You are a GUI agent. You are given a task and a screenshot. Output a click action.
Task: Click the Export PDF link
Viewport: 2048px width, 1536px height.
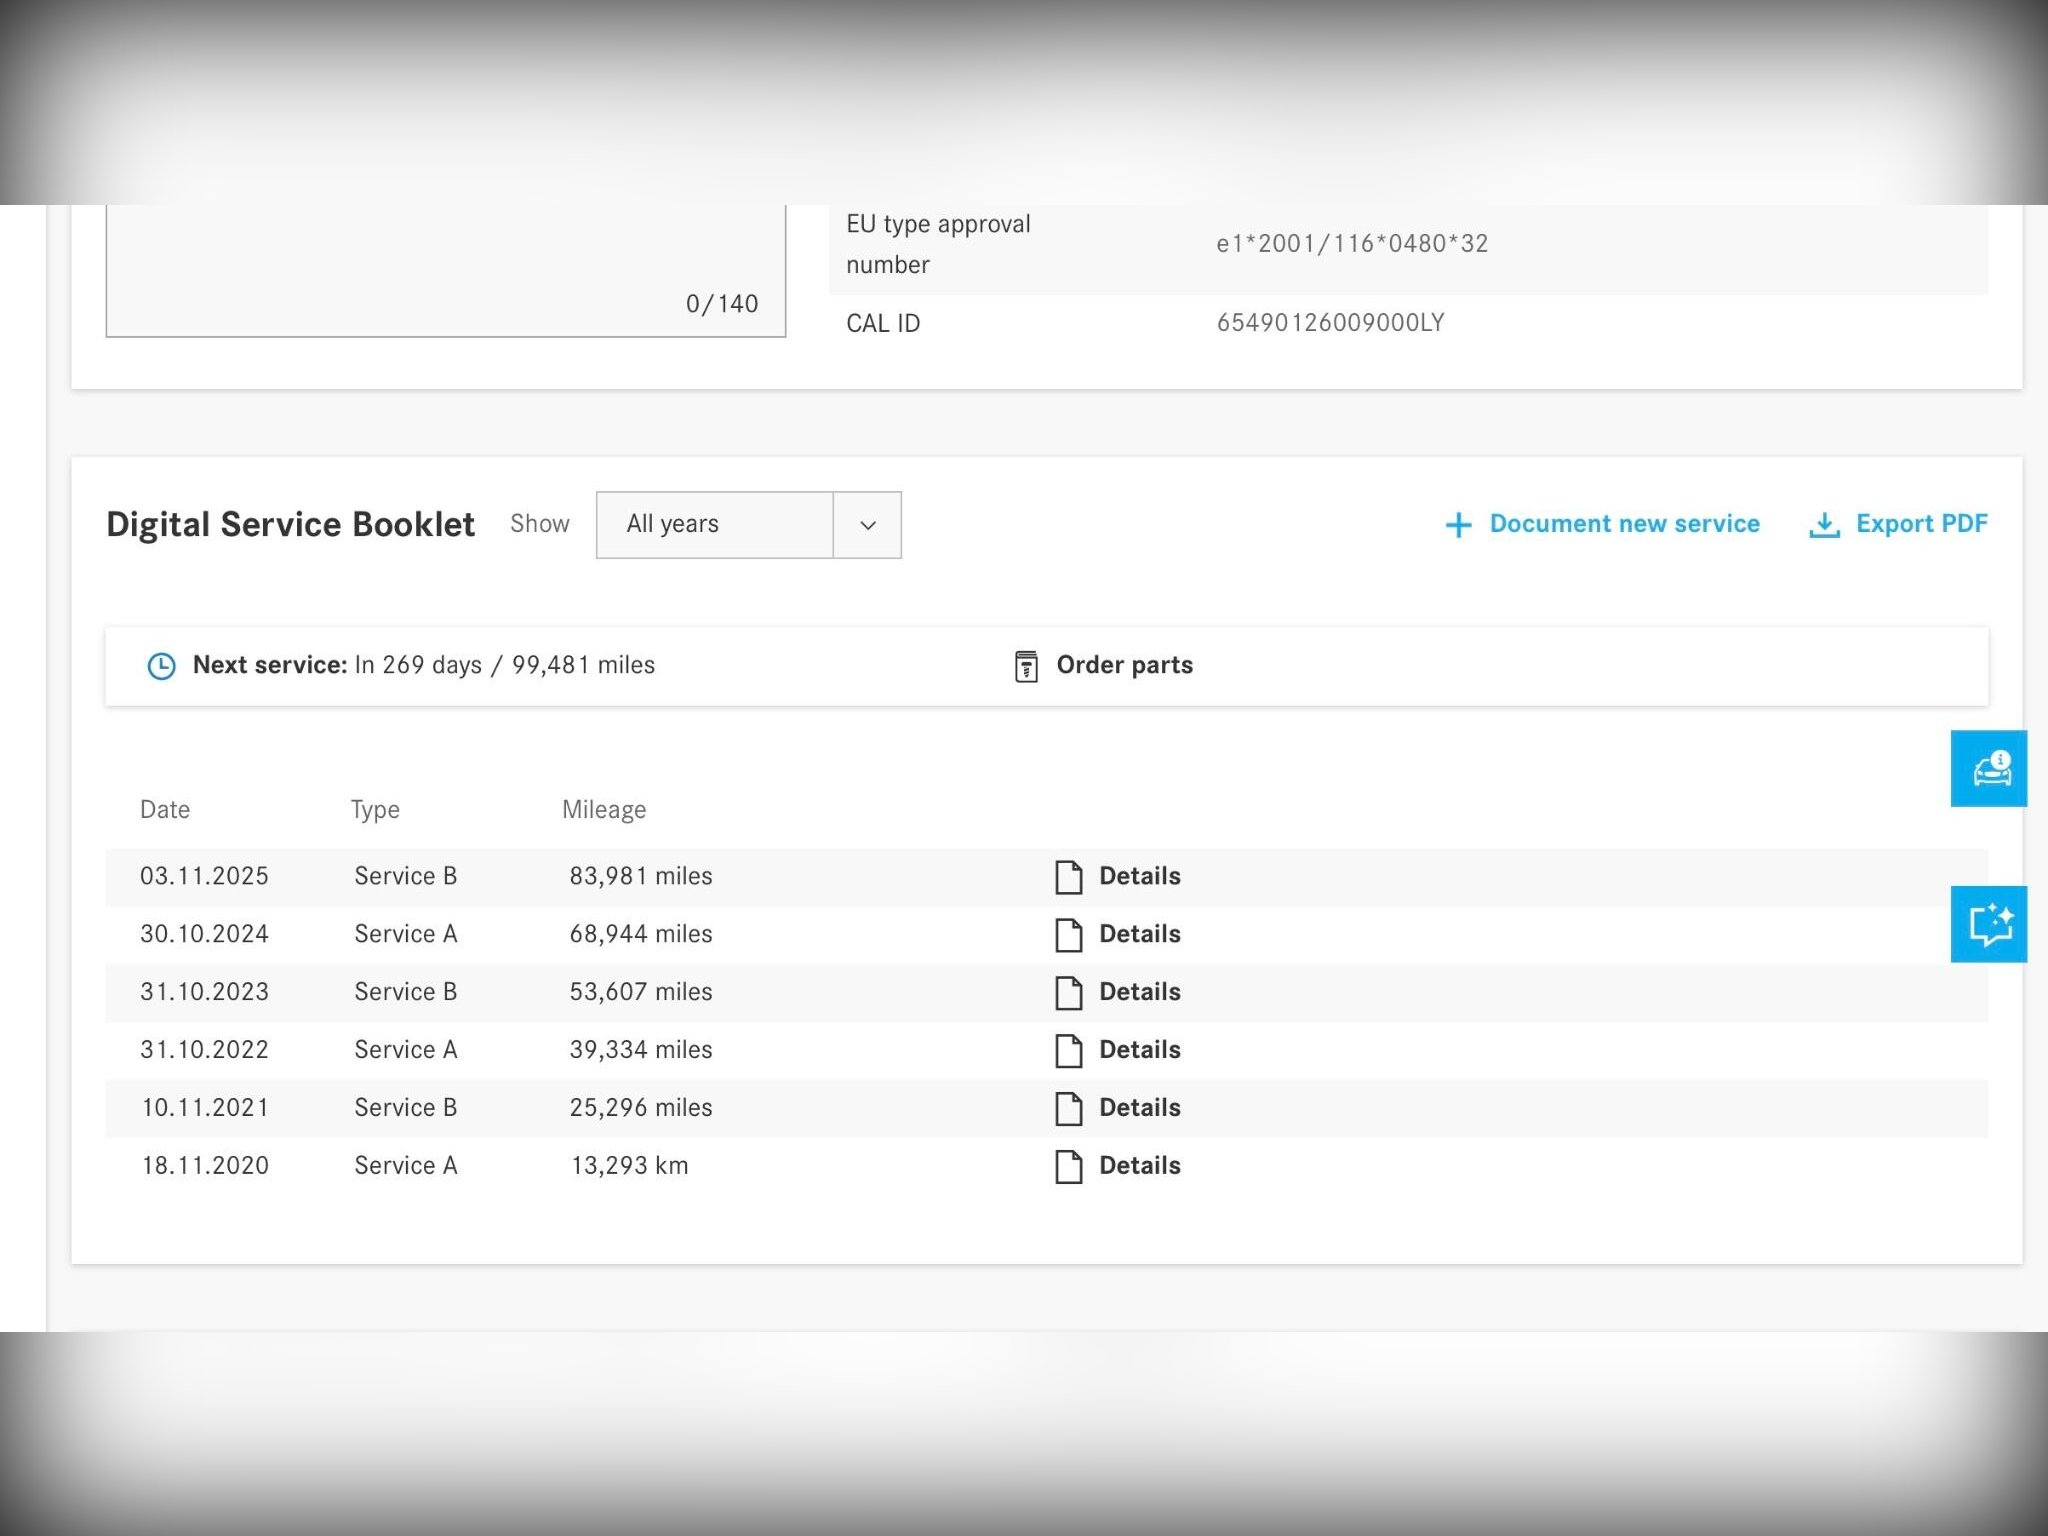(1921, 524)
